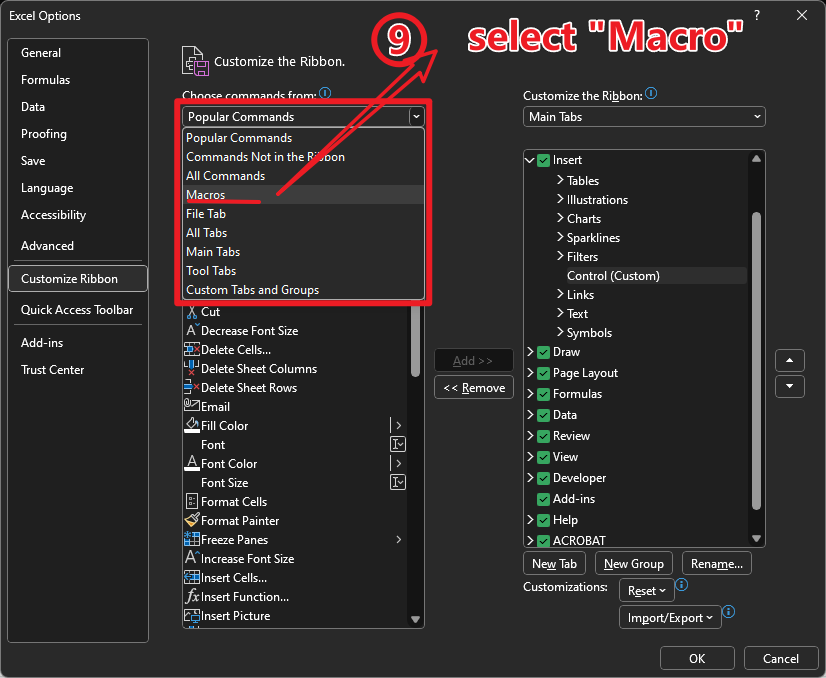Expand the Illustrations group
Screen dimensions: 826x678
click(560, 199)
